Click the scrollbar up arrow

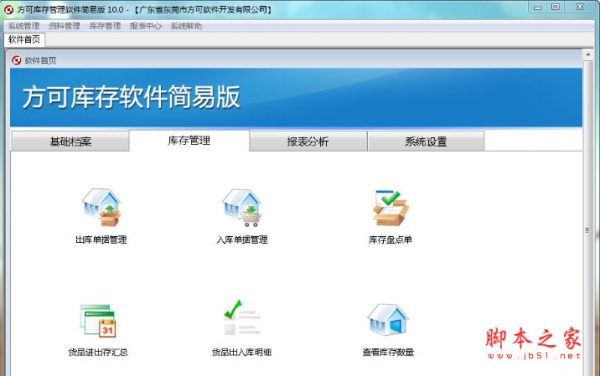(x=588, y=55)
